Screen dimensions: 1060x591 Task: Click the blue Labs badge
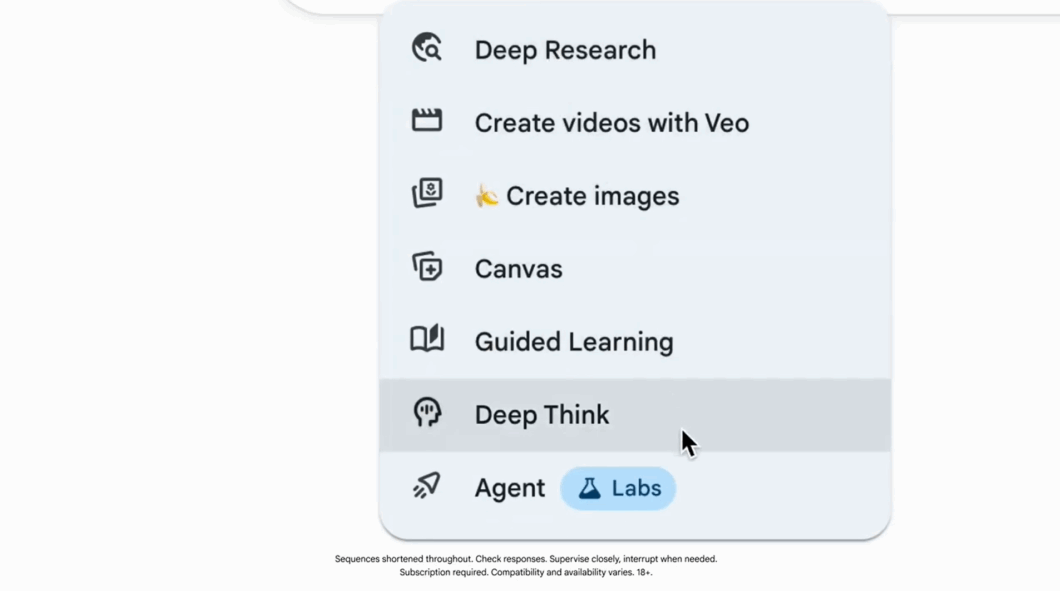pos(617,488)
